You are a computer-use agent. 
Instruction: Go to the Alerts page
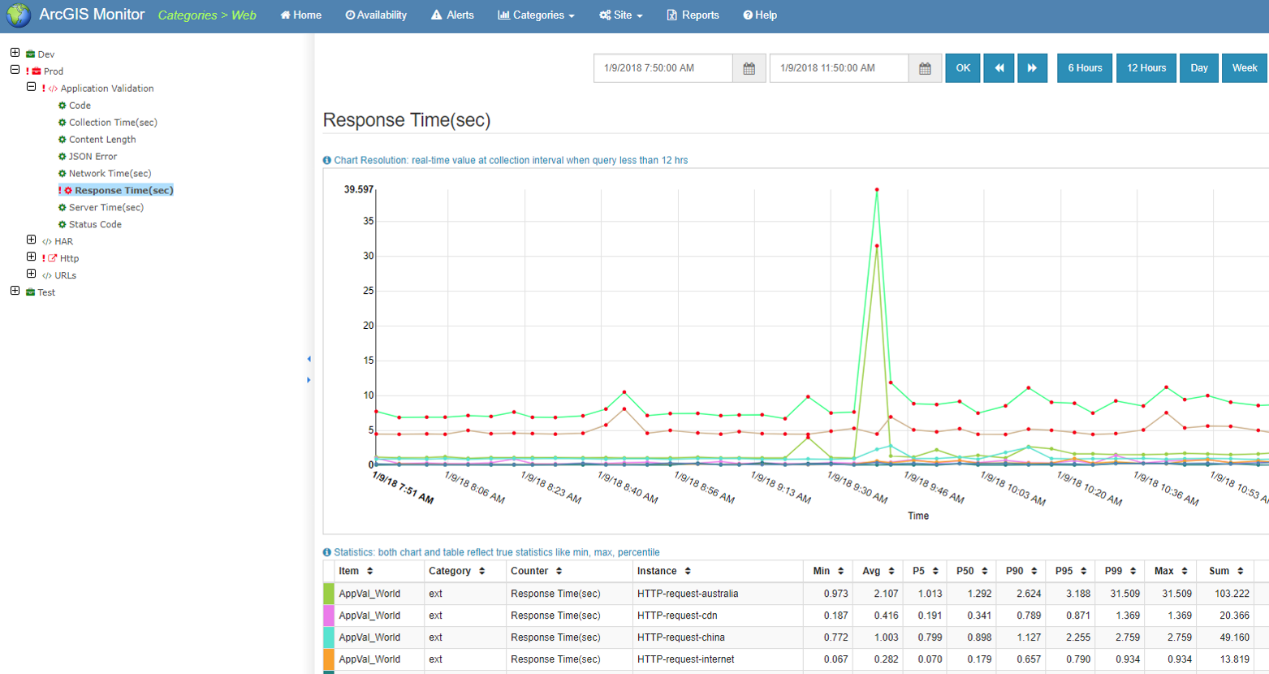(452, 15)
